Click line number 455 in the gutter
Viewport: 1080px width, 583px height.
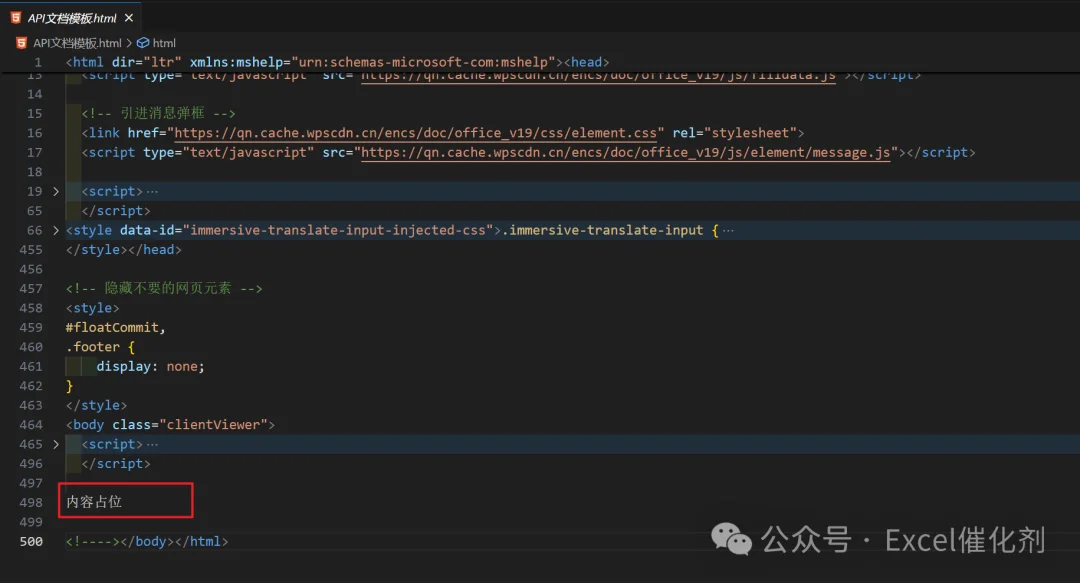click(x=31, y=249)
